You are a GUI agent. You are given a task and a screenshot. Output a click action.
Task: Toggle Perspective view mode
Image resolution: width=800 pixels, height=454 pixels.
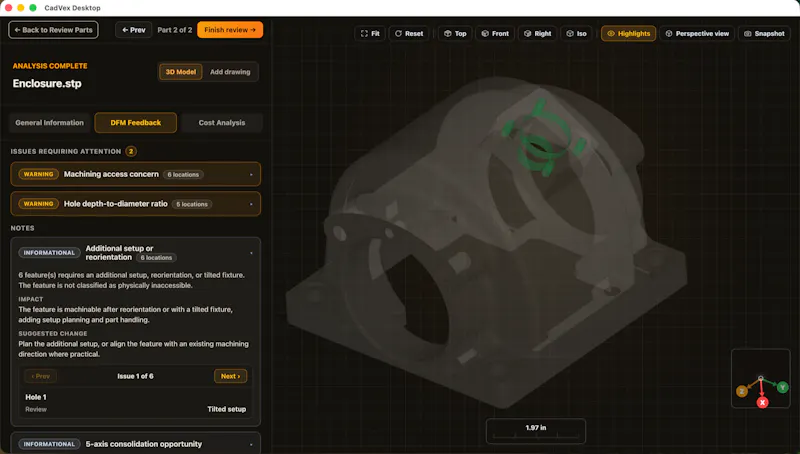697,34
